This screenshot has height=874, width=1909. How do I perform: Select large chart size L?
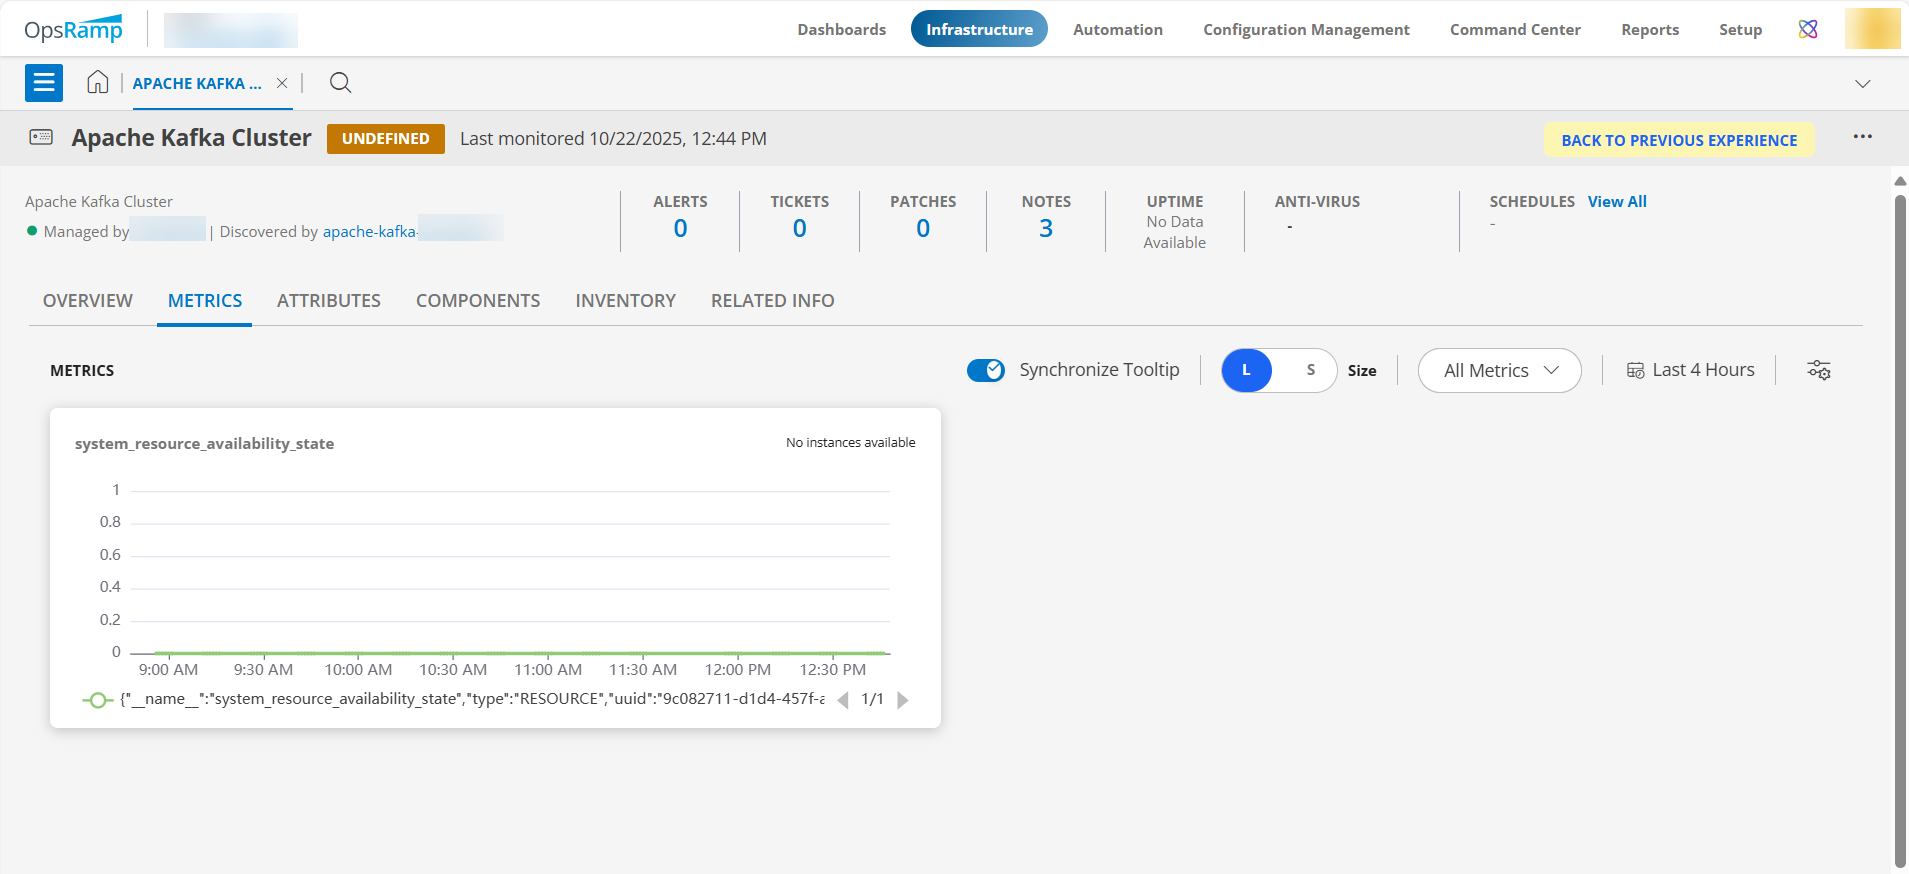(1246, 371)
